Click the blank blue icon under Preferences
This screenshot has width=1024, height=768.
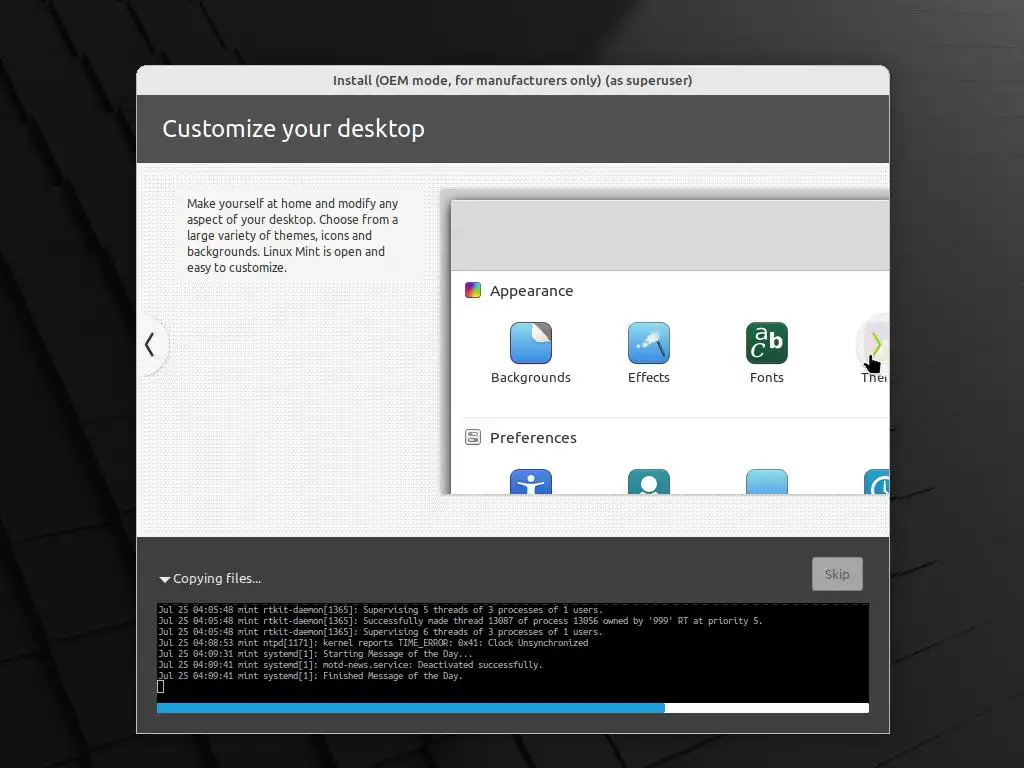(767, 482)
